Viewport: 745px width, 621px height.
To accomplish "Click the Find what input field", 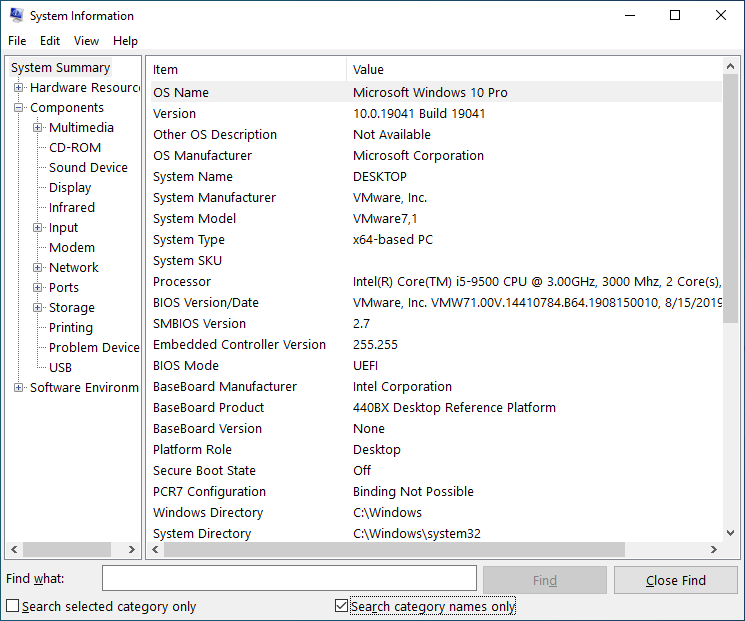I will tap(289, 578).
